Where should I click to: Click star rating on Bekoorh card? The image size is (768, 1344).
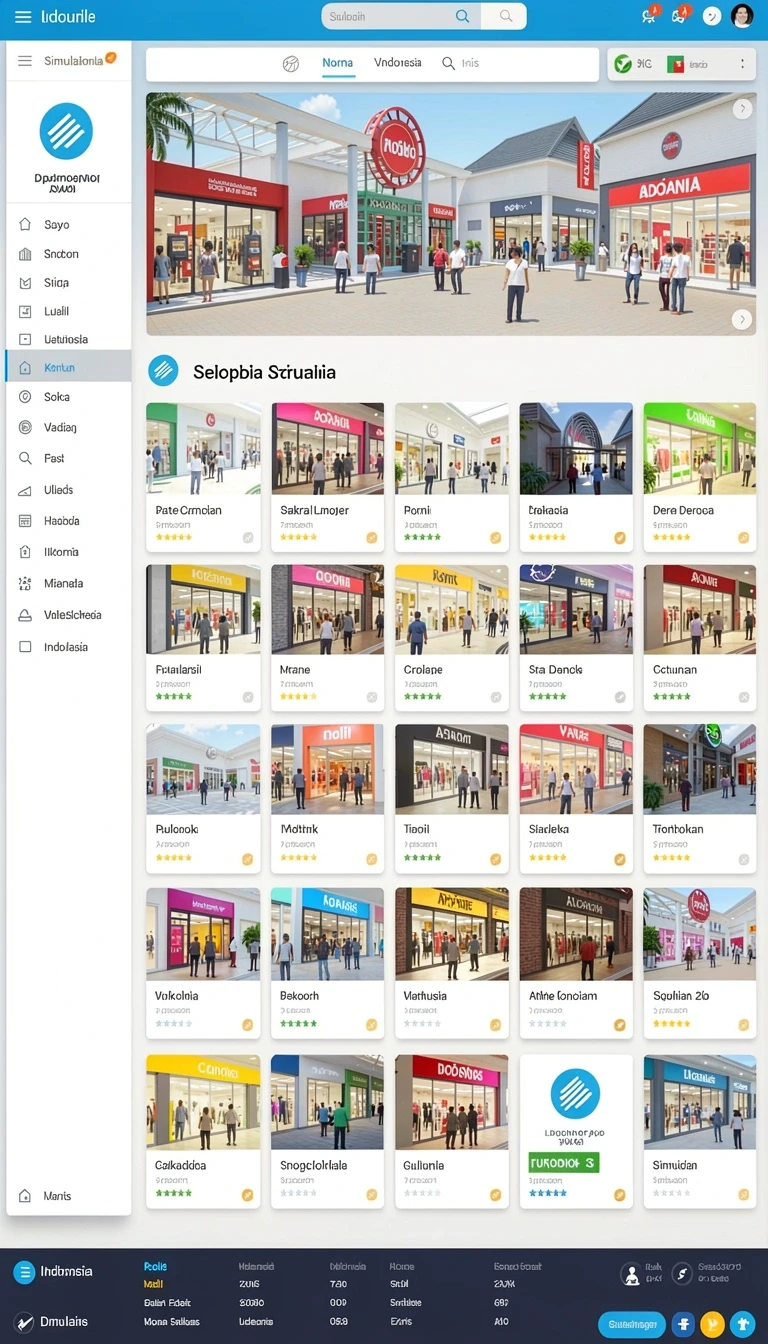tap(298, 1024)
